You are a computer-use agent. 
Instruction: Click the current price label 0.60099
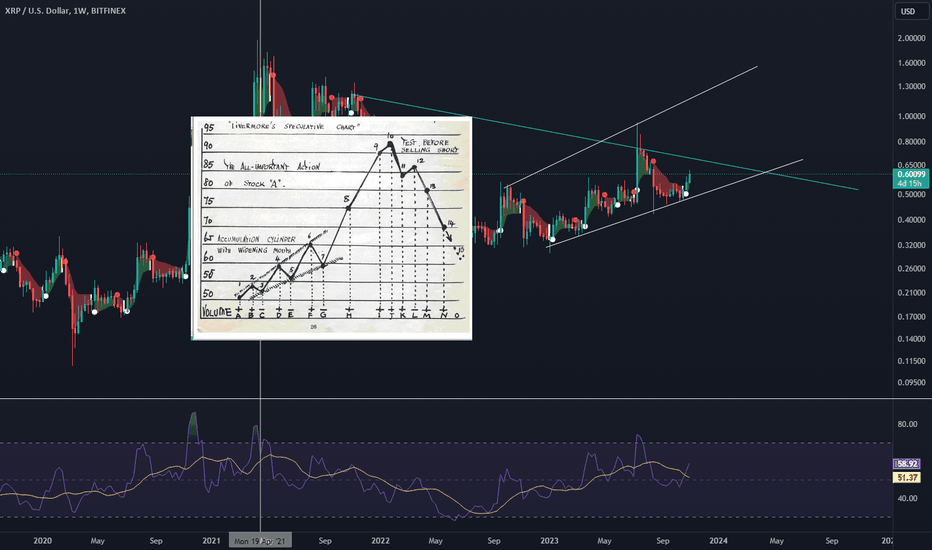911,174
